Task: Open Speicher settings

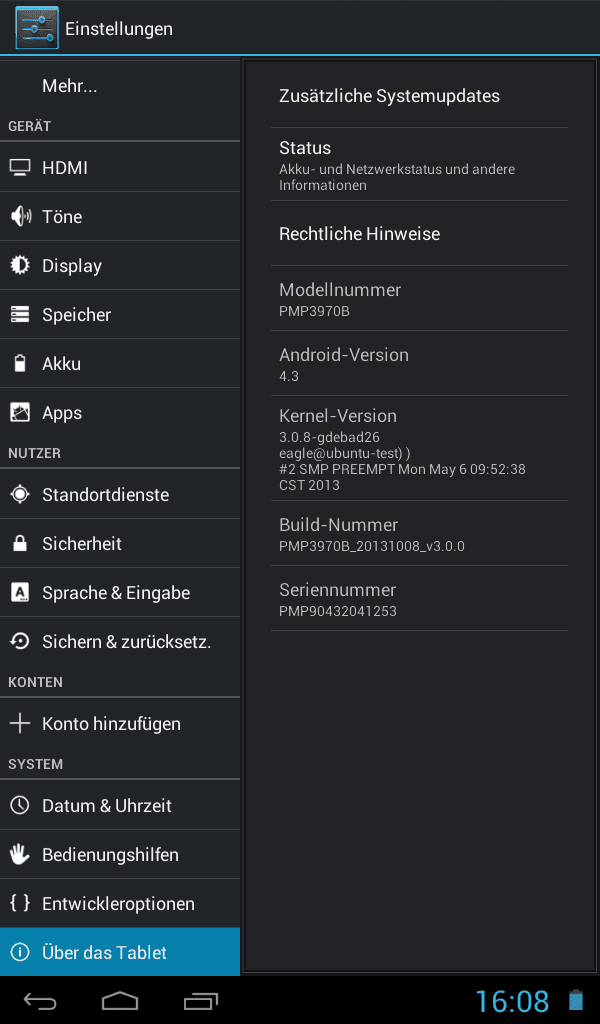Action: tap(120, 315)
